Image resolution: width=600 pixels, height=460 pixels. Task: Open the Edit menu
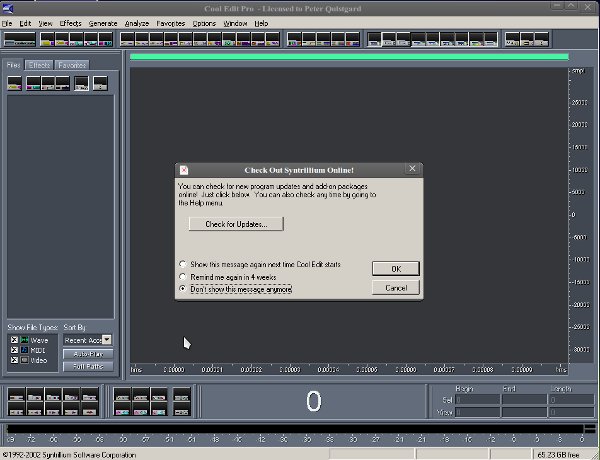(x=25, y=23)
